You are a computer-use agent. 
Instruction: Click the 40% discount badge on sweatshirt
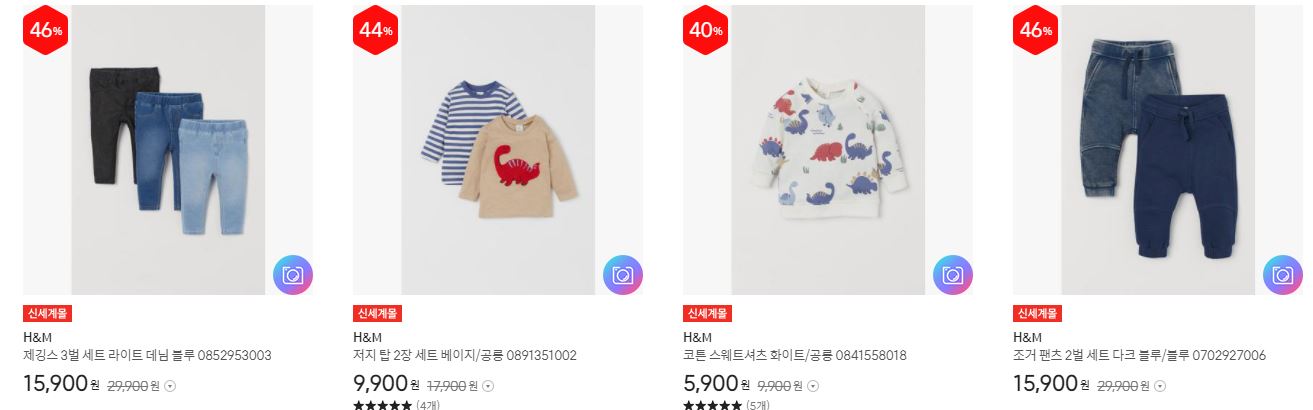pyautogui.click(x=705, y=31)
